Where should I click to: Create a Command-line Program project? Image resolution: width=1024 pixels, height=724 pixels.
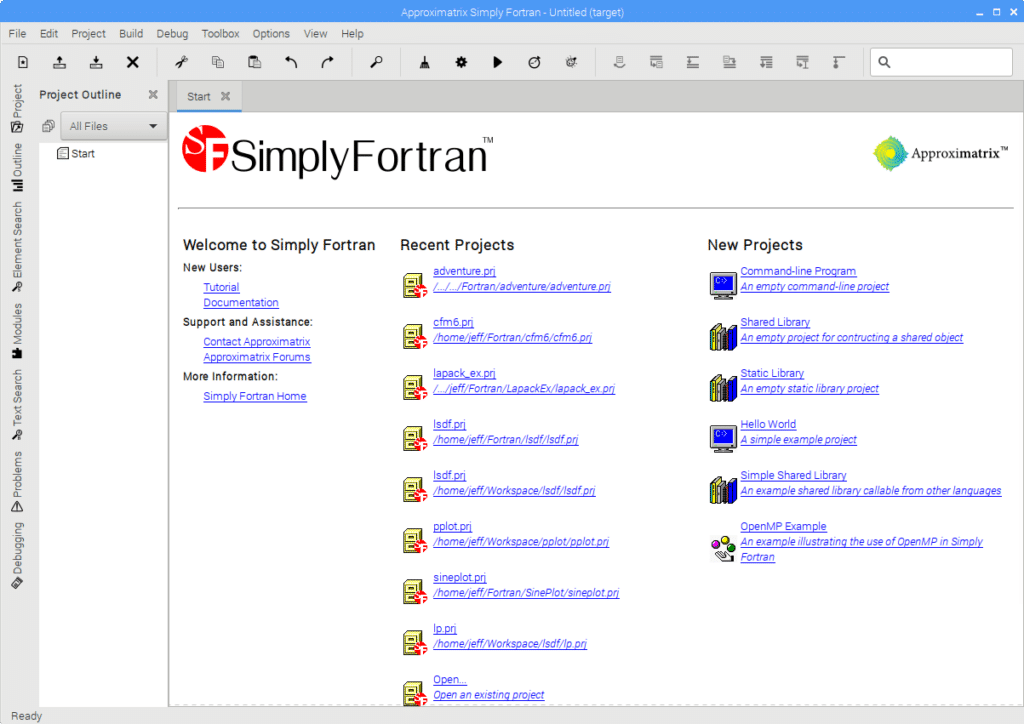tap(798, 271)
